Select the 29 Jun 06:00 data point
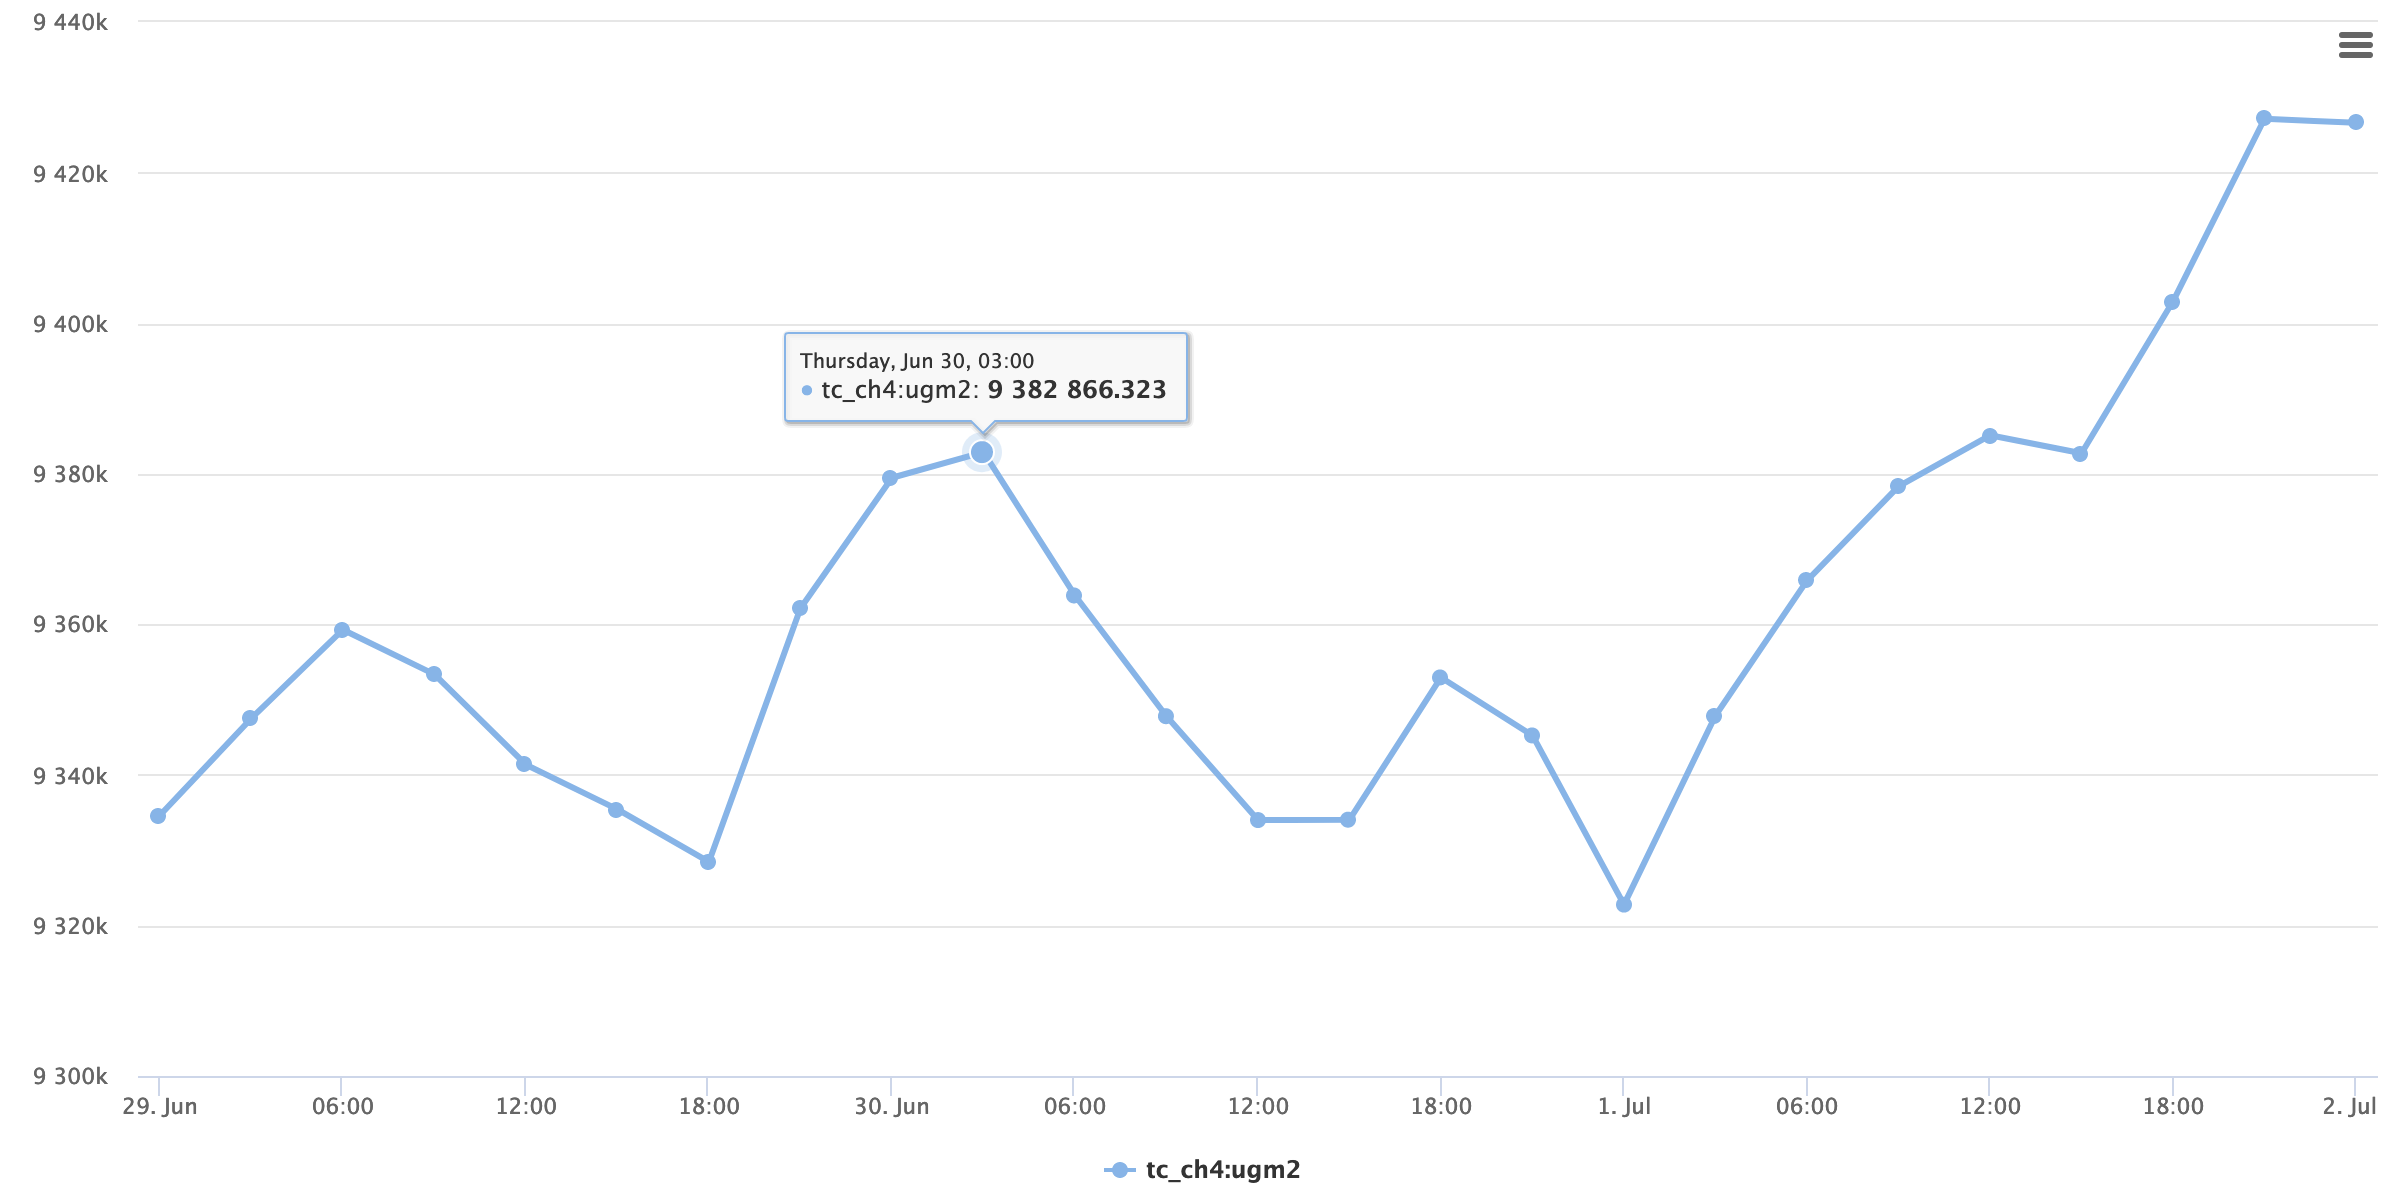Viewport: 2404px width, 1200px height. click(x=342, y=630)
